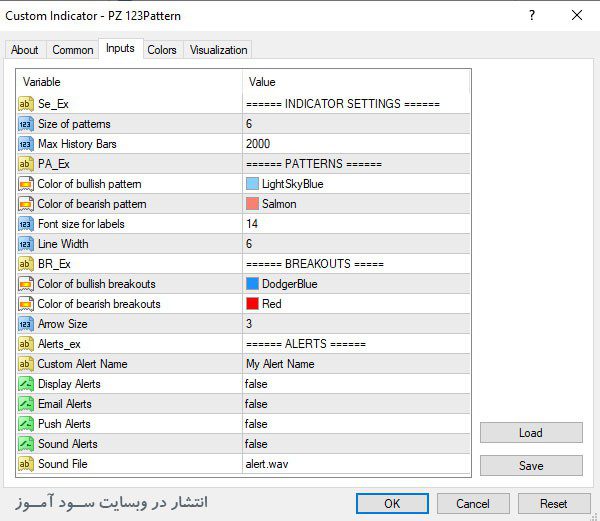This screenshot has height=521, width=600.
Task: Click the color icon beside Color of bullish breakouts
Action: [x=25, y=284]
